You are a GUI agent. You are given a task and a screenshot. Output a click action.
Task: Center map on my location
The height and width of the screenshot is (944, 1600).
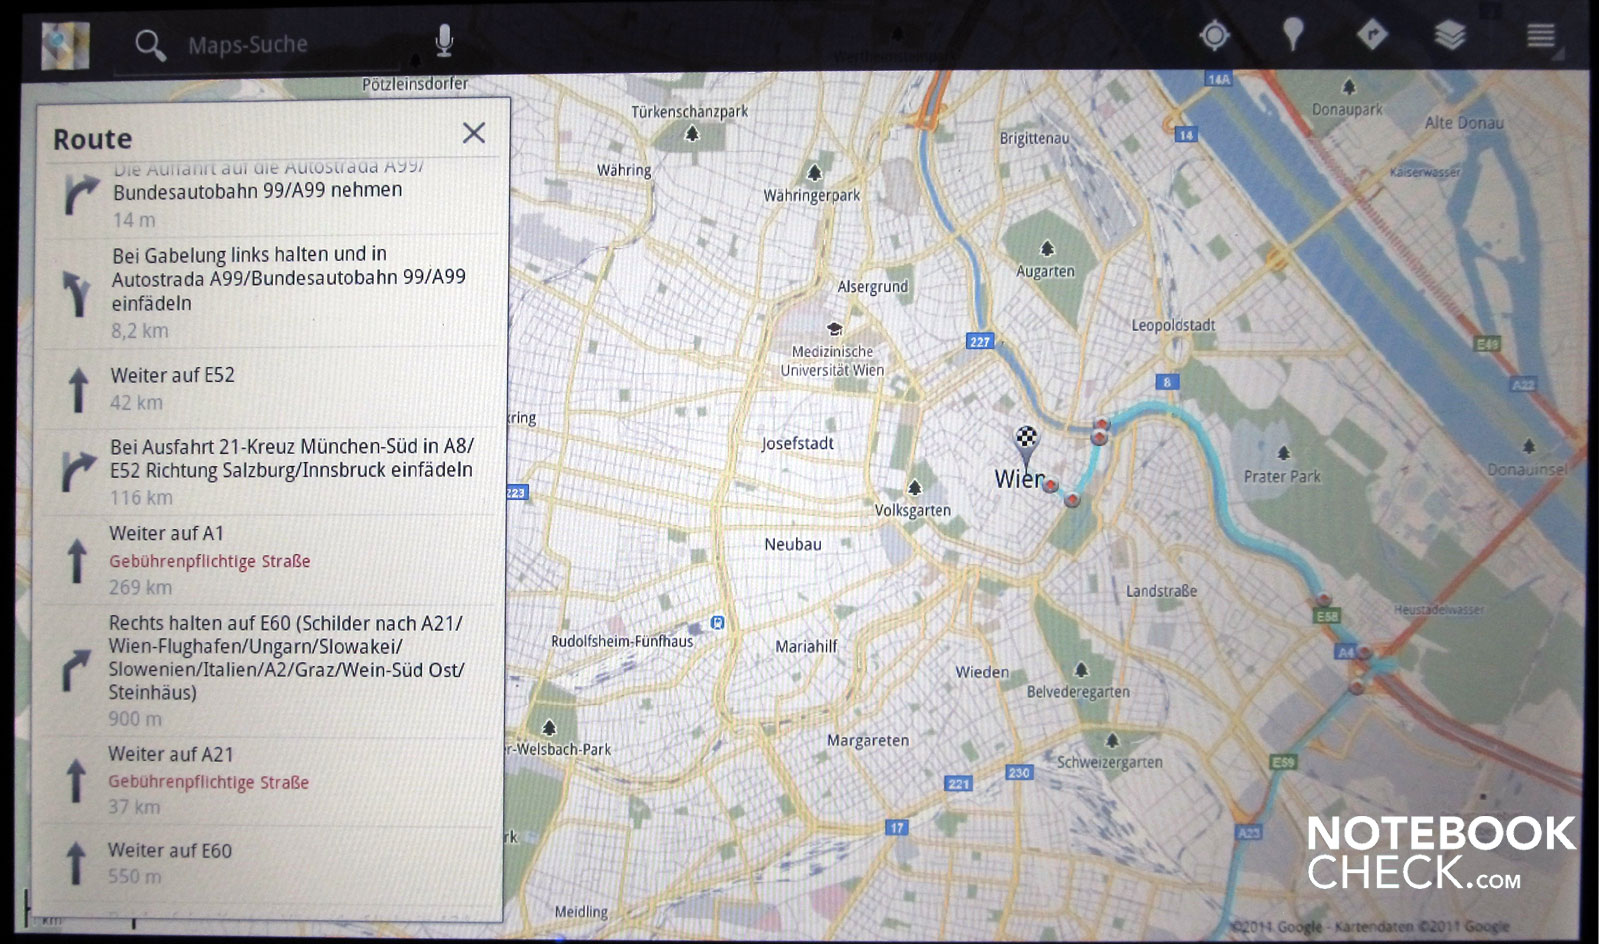point(1214,37)
